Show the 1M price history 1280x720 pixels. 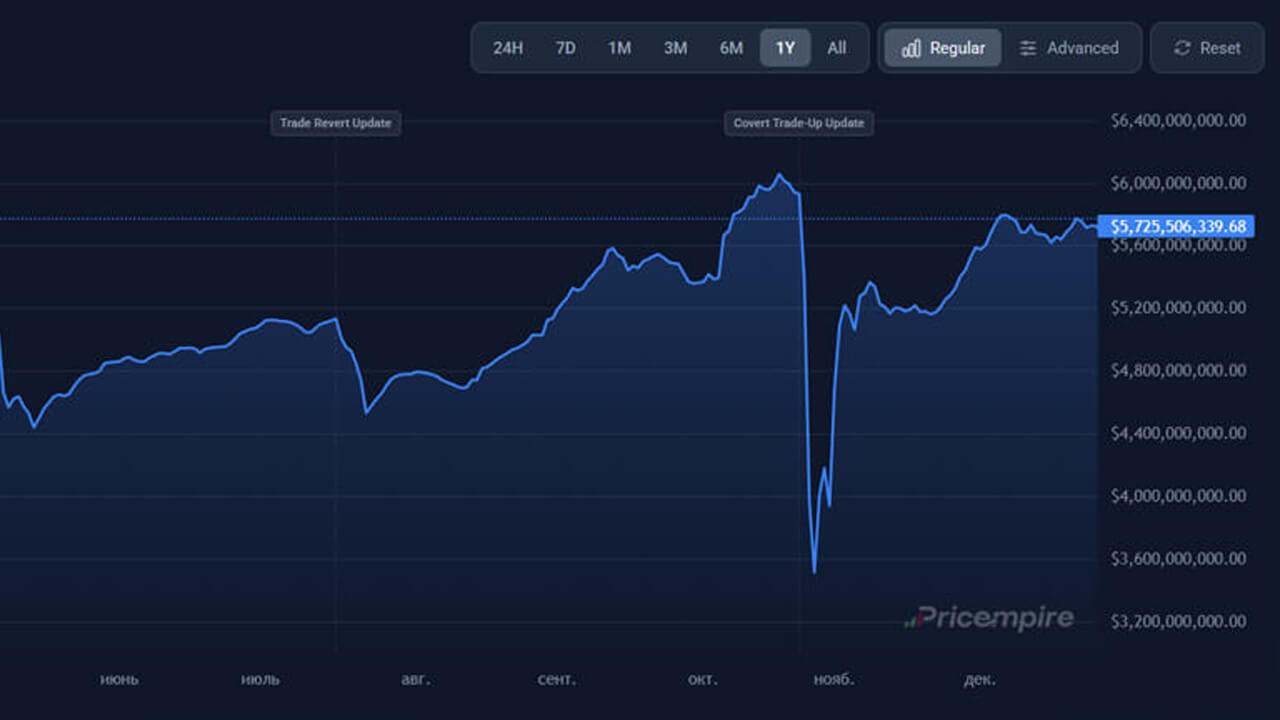coord(620,48)
